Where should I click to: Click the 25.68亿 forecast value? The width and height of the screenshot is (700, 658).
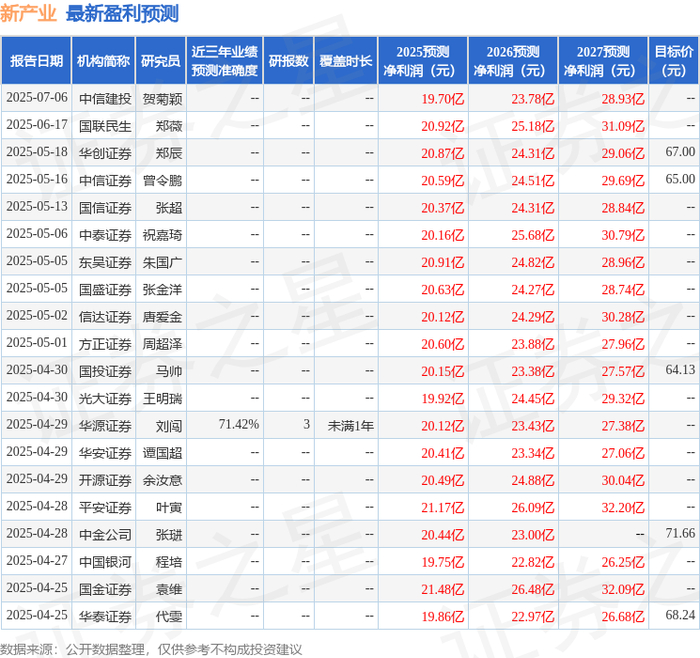click(x=533, y=235)
